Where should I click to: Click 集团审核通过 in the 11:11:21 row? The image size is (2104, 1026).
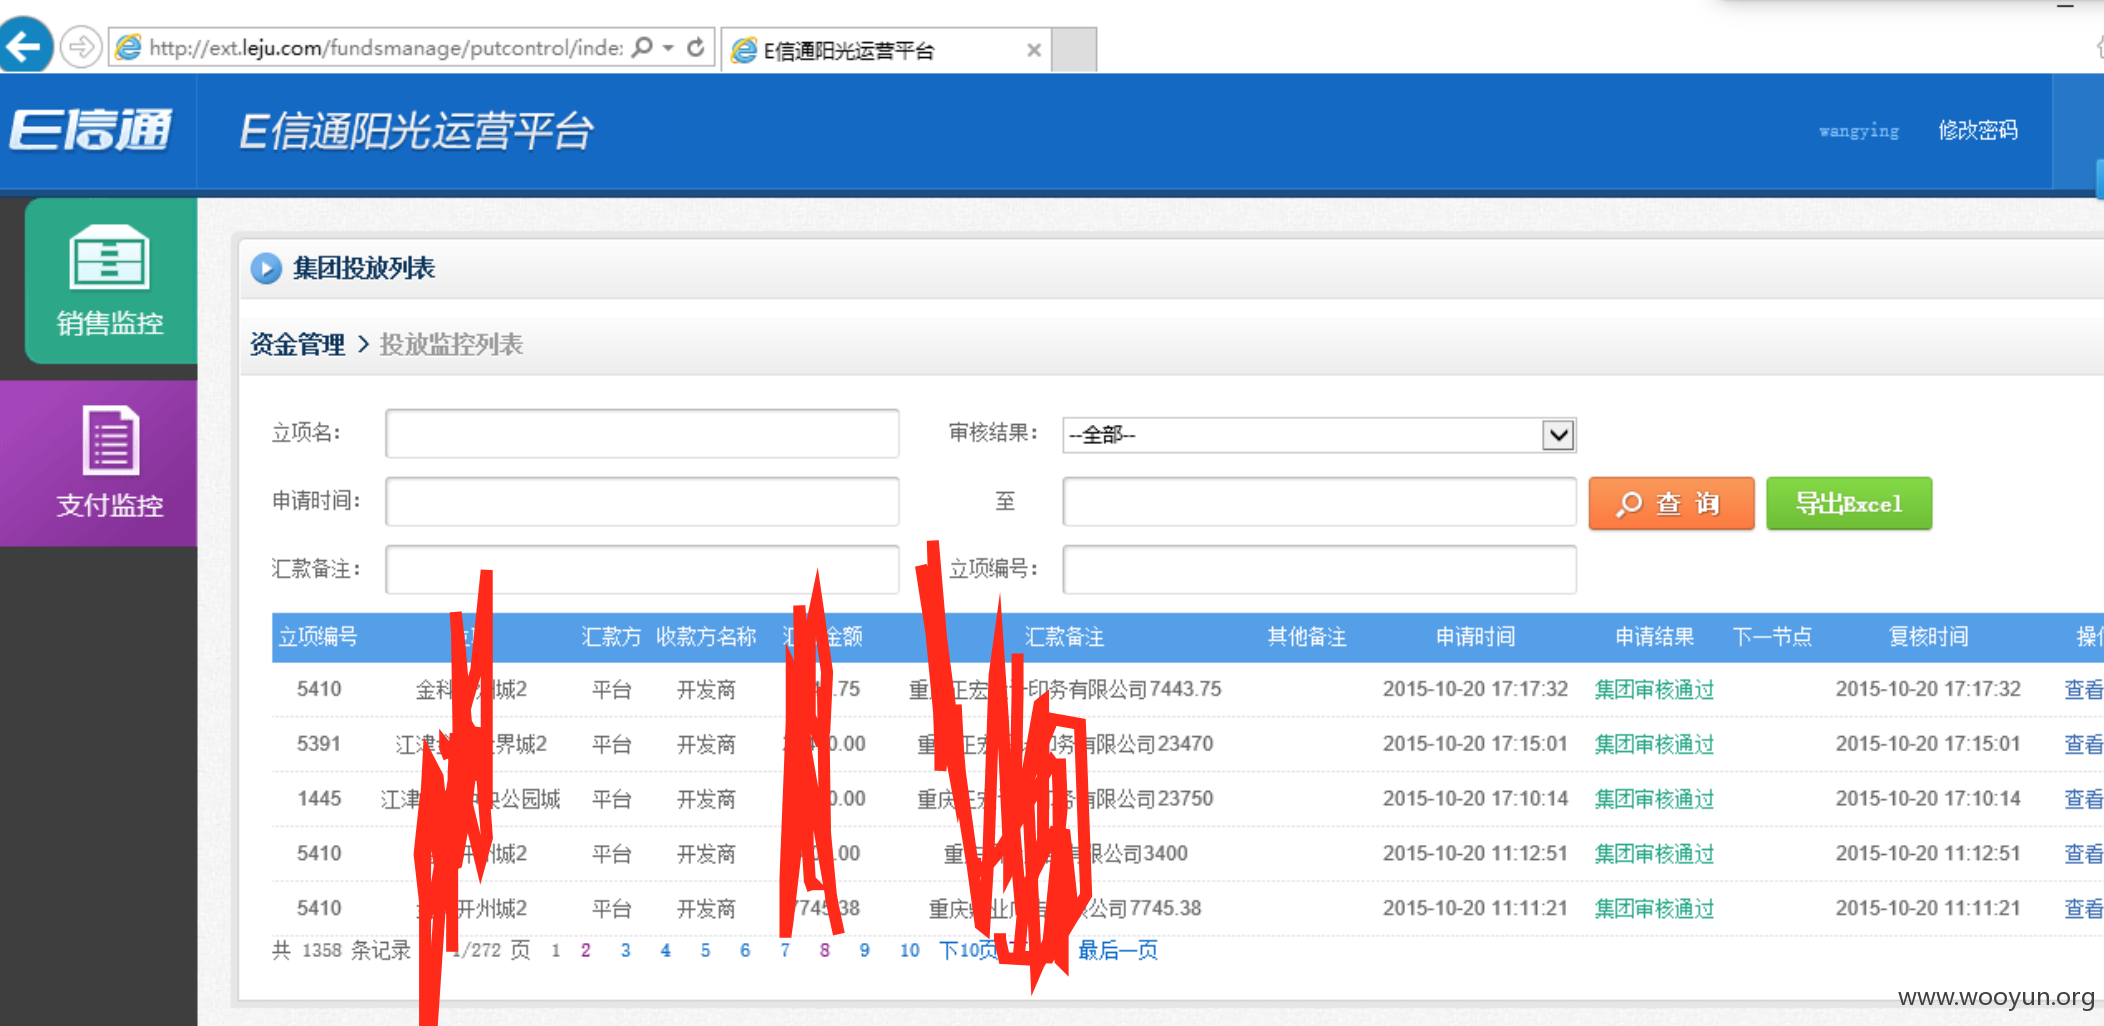[x=1654, y=909]
